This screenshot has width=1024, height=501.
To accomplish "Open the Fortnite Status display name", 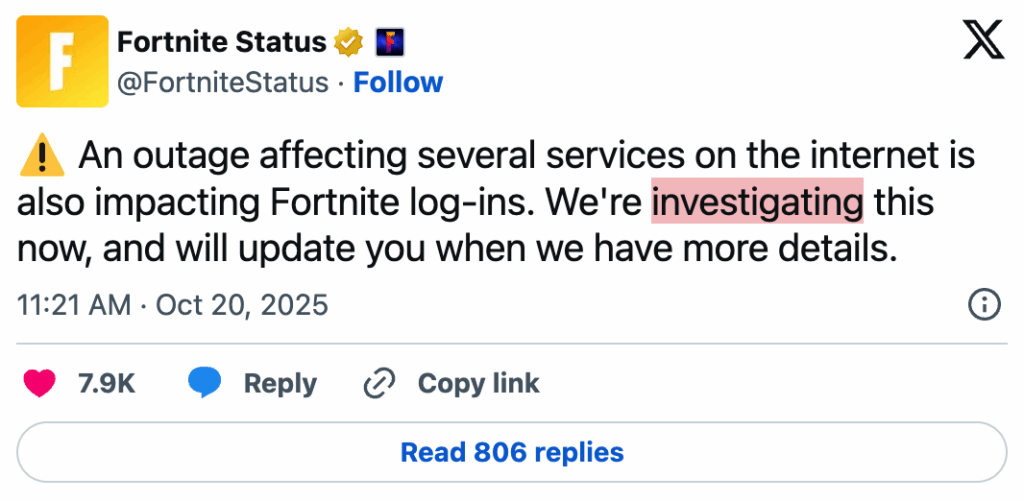I will (221, 42).
